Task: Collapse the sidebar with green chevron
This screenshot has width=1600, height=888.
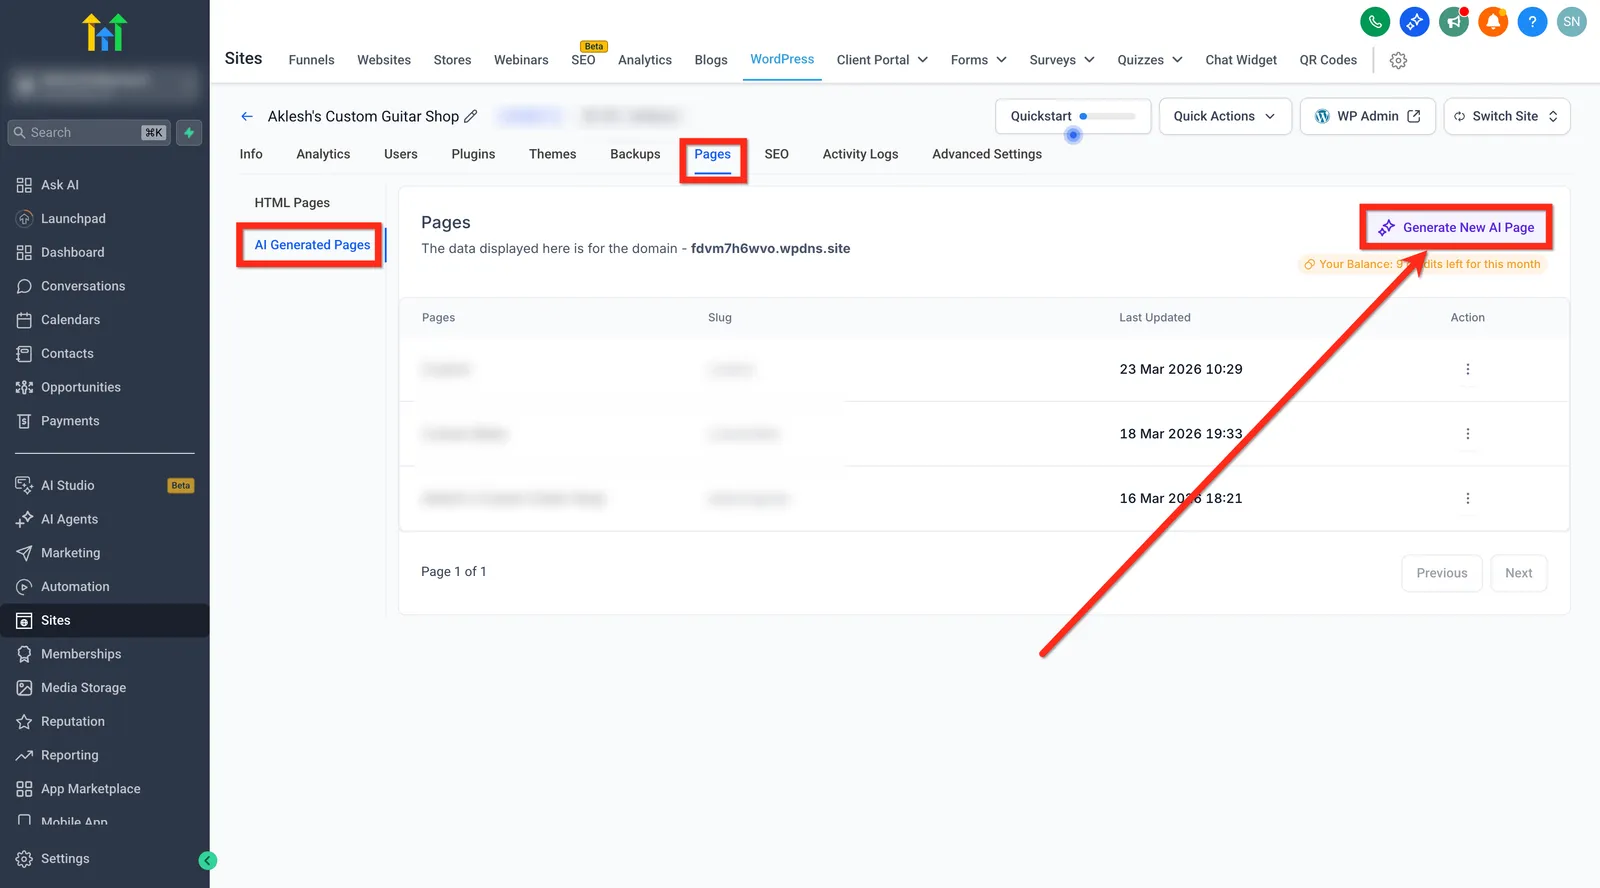Action: click(x=208, y=860)
